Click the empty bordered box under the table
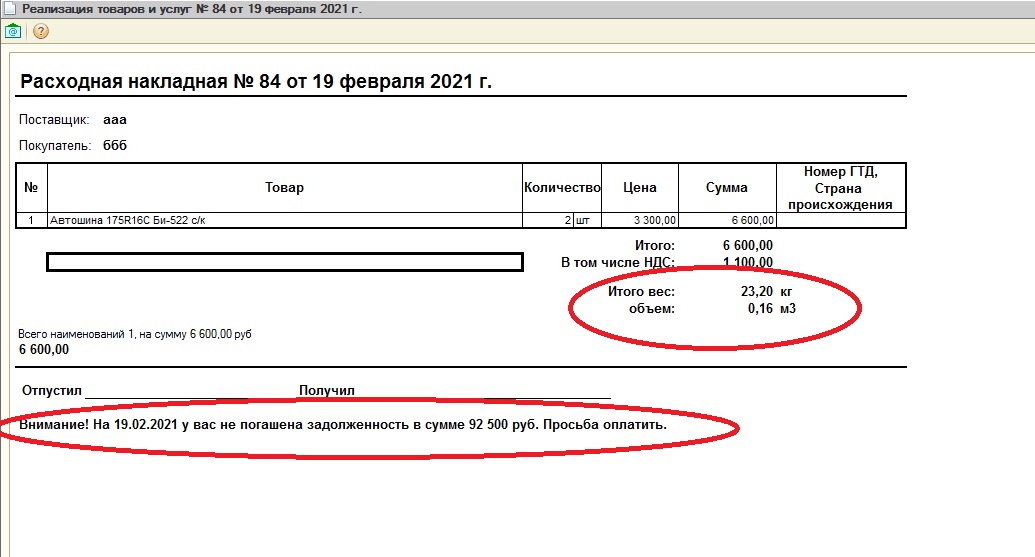The width and height of the screenshot is (1035, 557). click(284, 262)
